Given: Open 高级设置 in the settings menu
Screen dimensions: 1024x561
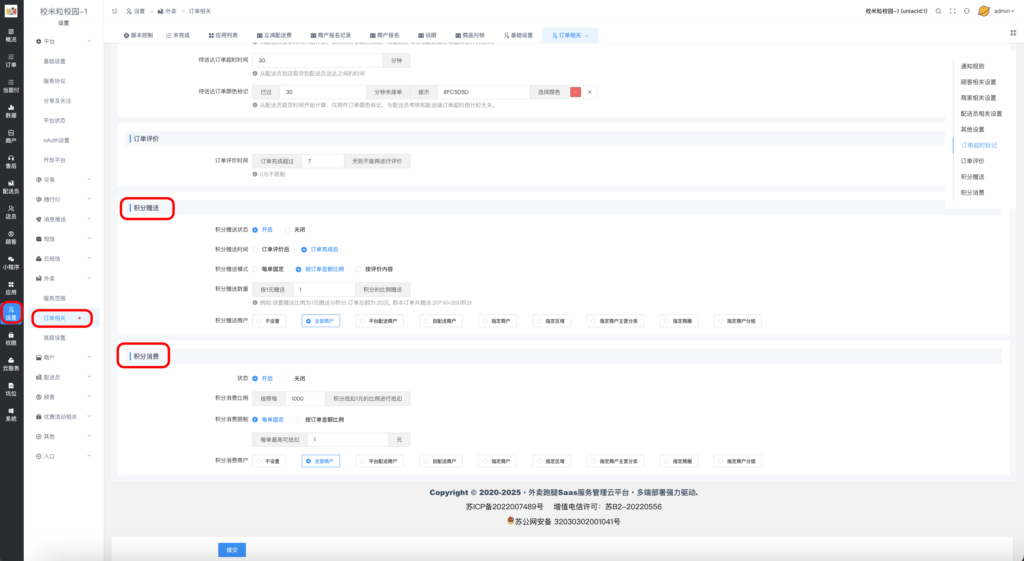Looking at the screenshot, I should click(x=55, y=338).
